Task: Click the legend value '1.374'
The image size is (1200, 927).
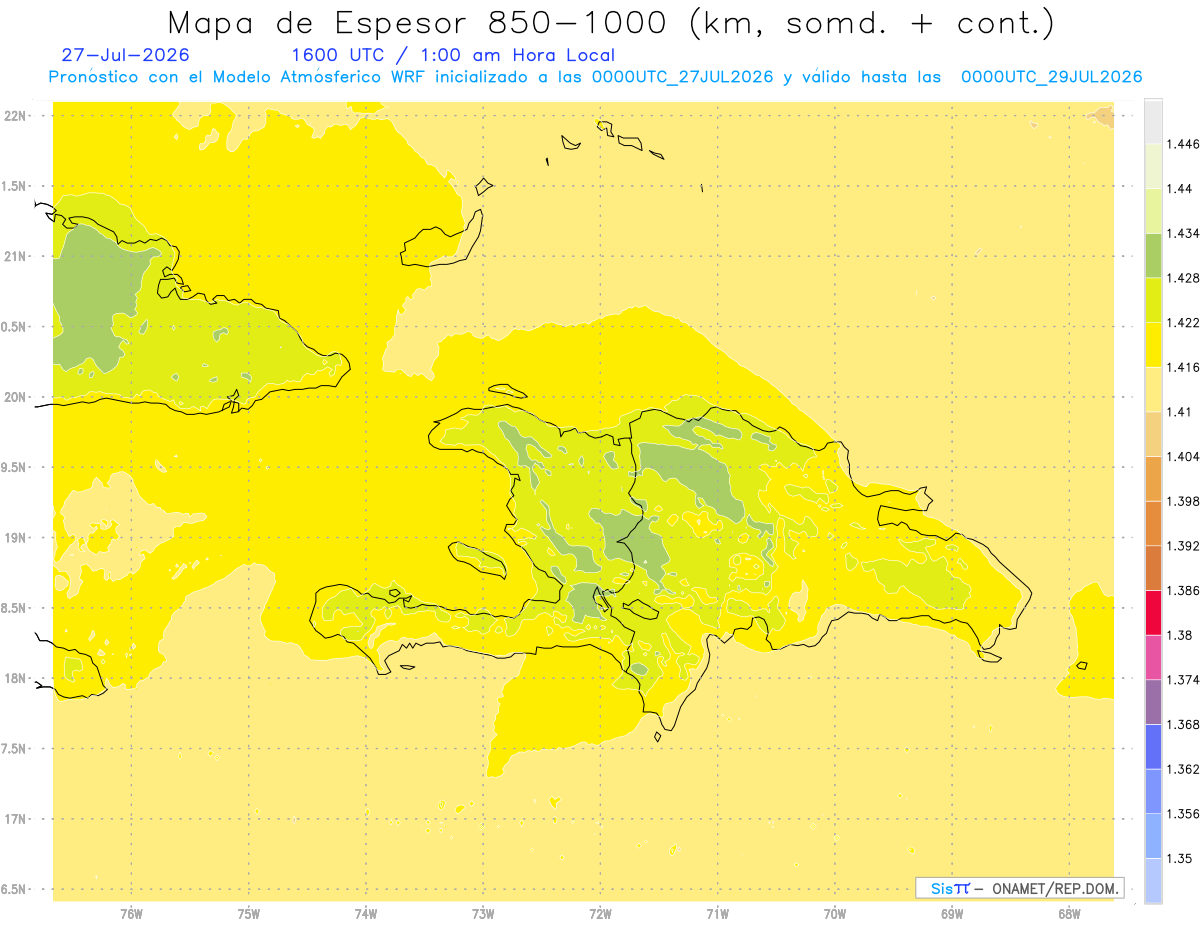Action: coord(1184,680)
